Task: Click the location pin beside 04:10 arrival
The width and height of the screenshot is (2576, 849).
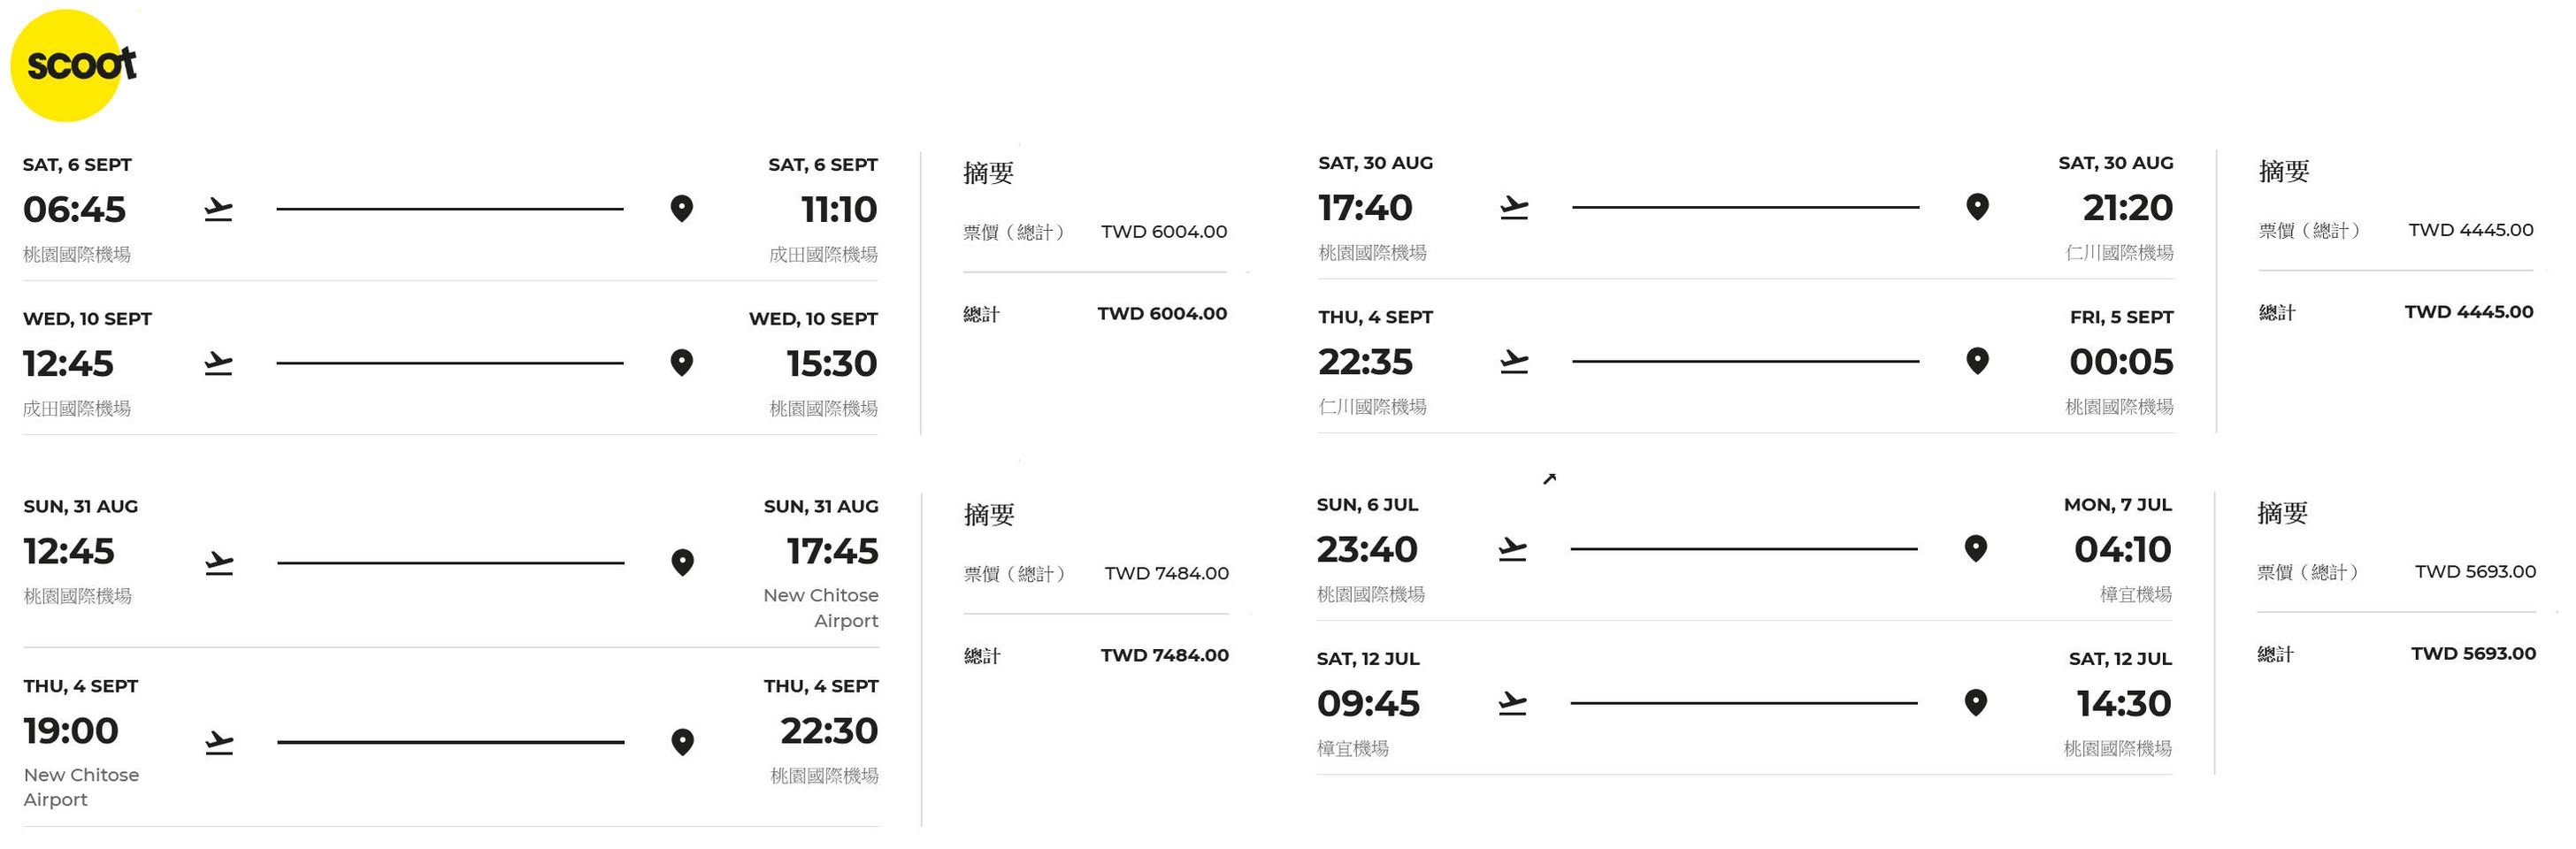Action: [1975, 549]
